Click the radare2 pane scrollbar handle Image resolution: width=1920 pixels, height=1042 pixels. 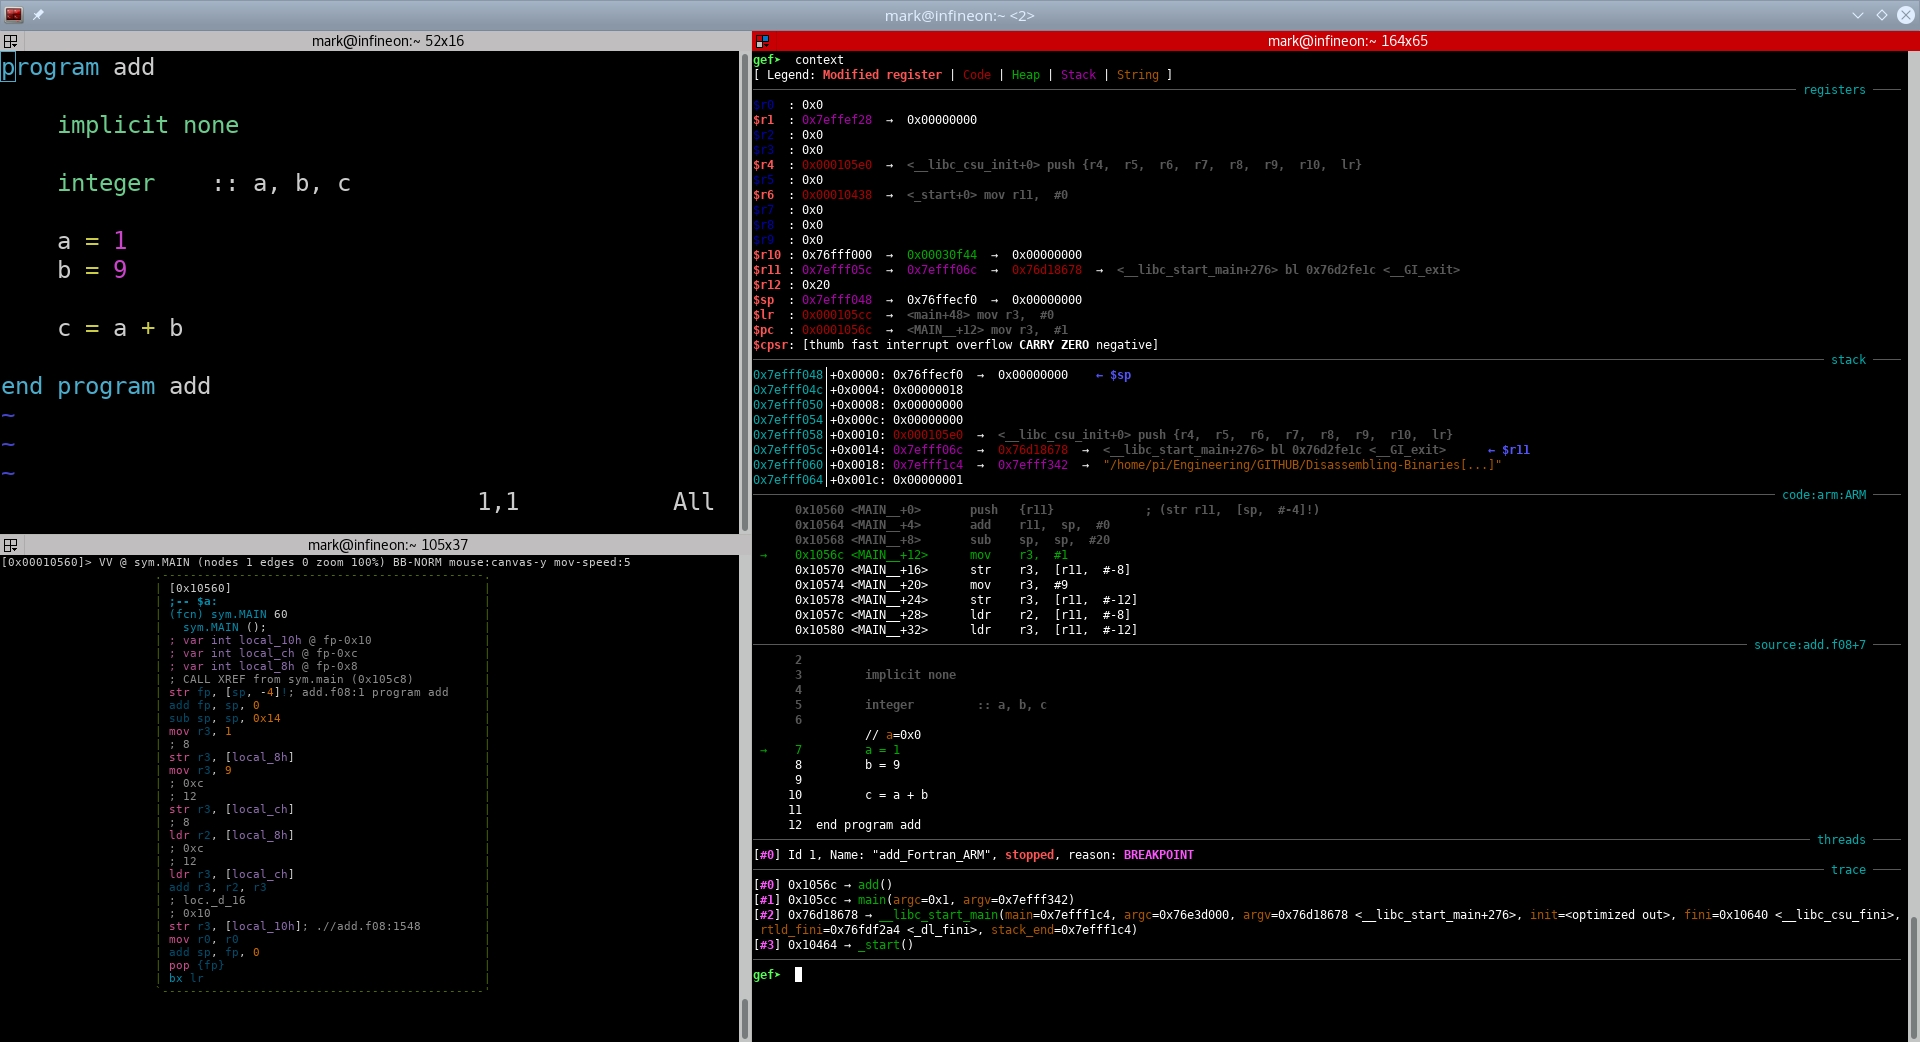[744, 1018]
